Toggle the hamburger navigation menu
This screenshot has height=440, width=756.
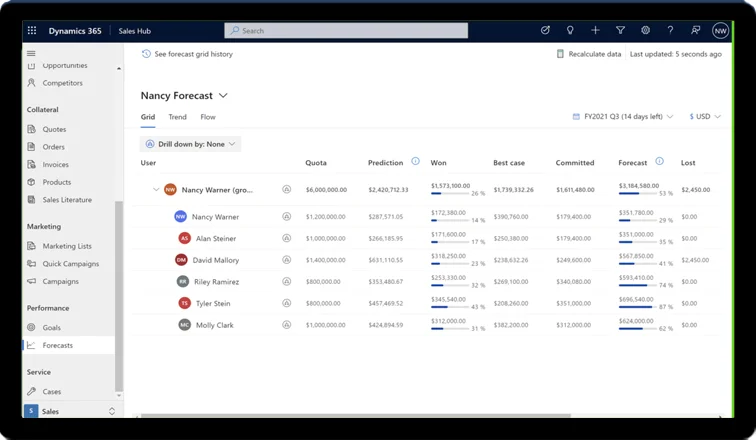click(x=31, y=53)
